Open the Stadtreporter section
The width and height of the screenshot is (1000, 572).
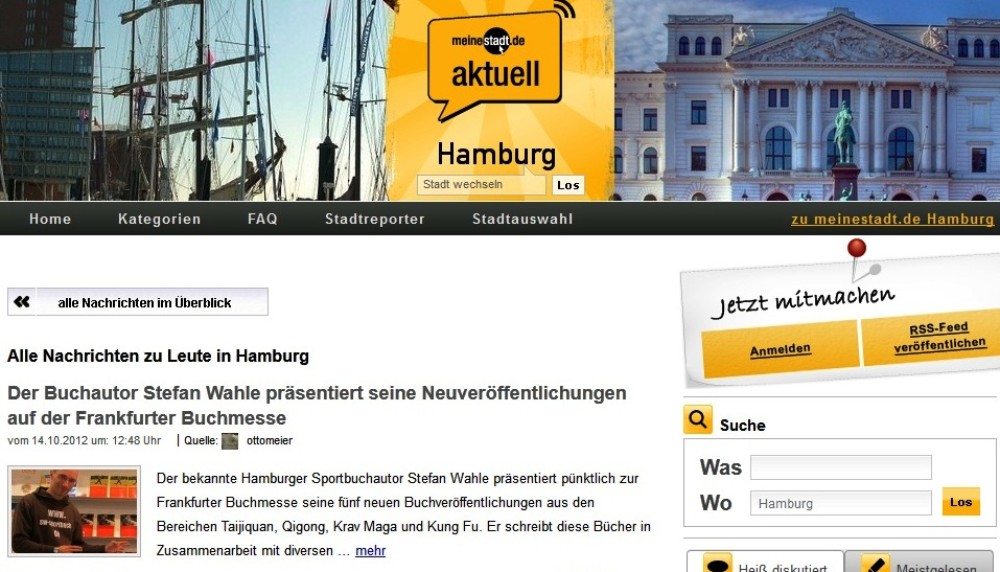(375, 219)
